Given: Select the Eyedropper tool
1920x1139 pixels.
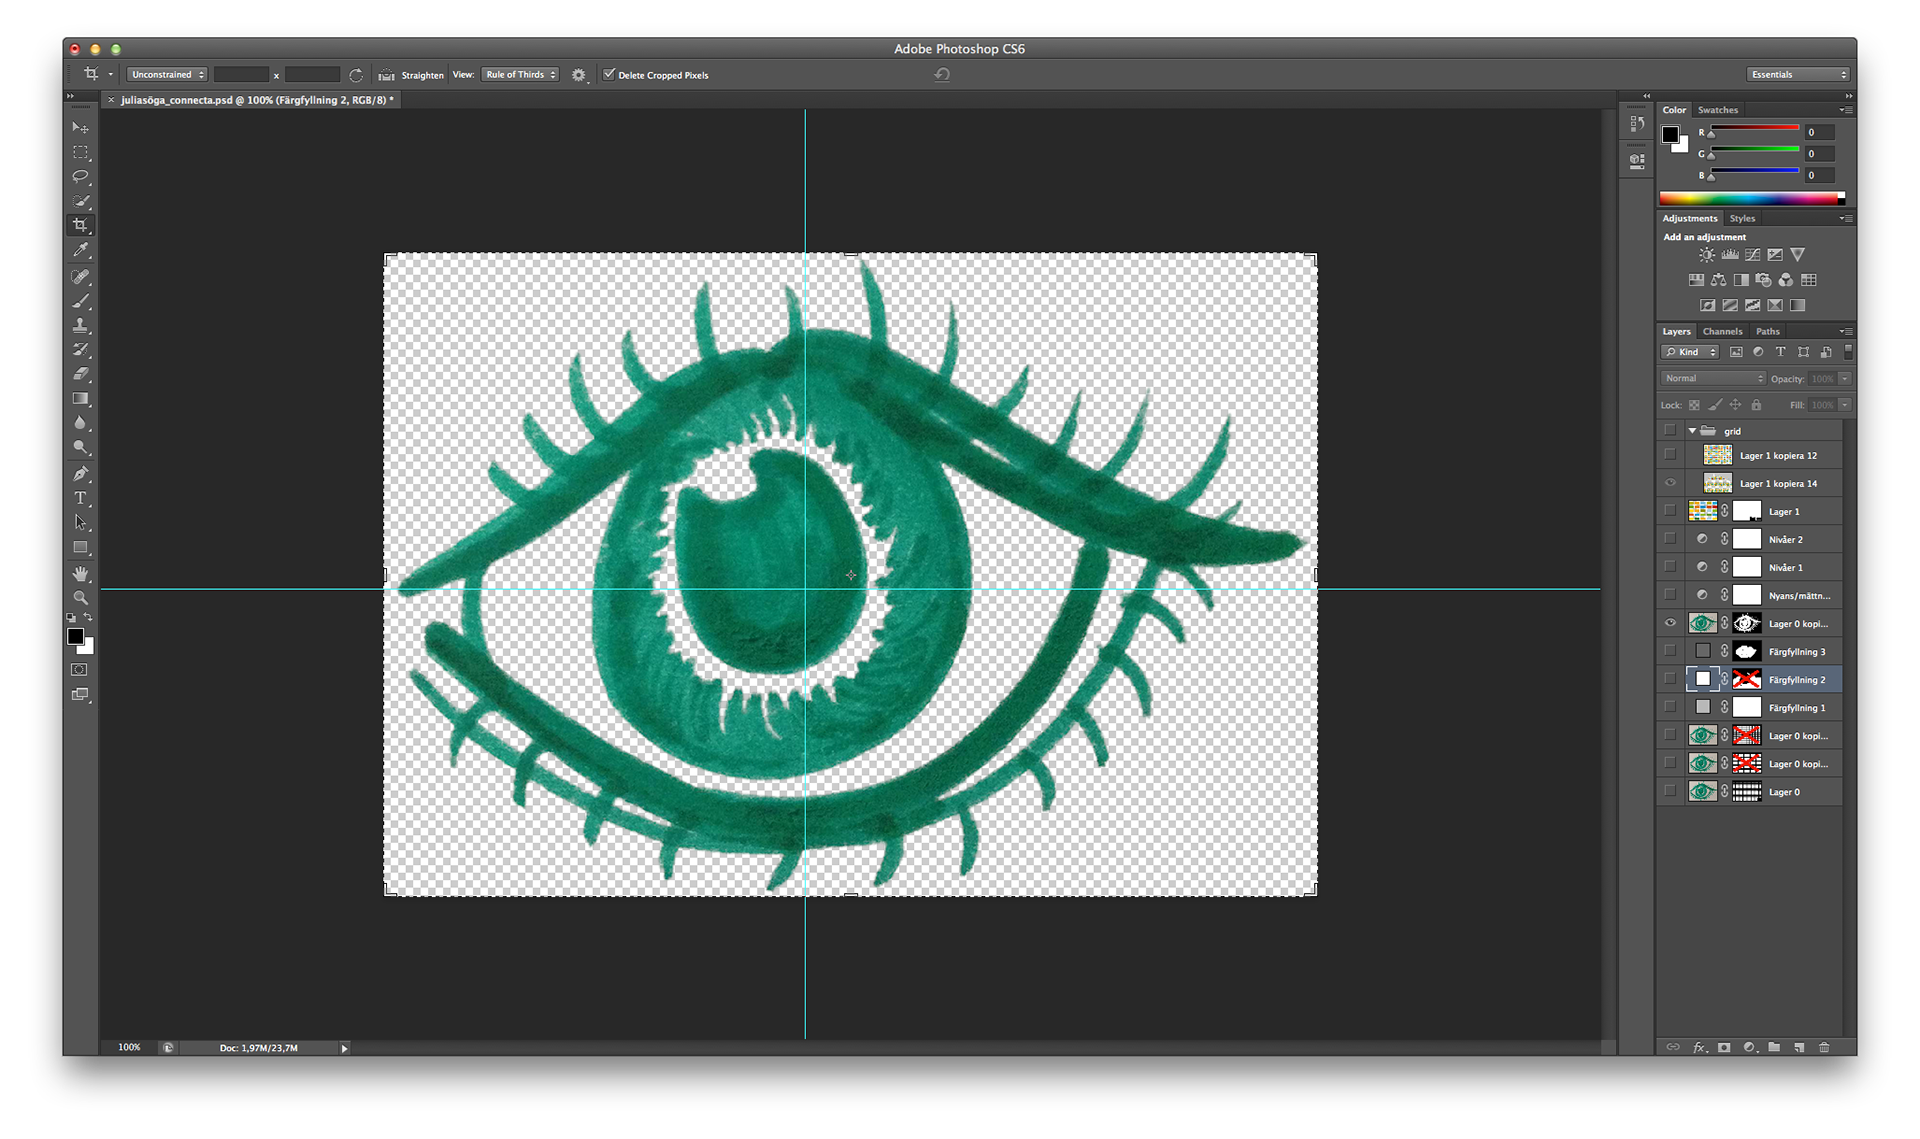Looking at the screenshot, I should point(81,250).
